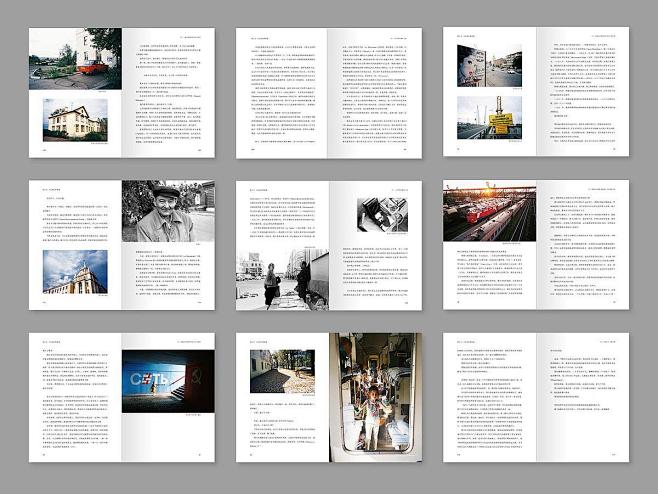This screenshot has width=658, height=494.
Task: Select the bottom-right text-only spread
Action: pyautogui.click(x=535, y=397)
